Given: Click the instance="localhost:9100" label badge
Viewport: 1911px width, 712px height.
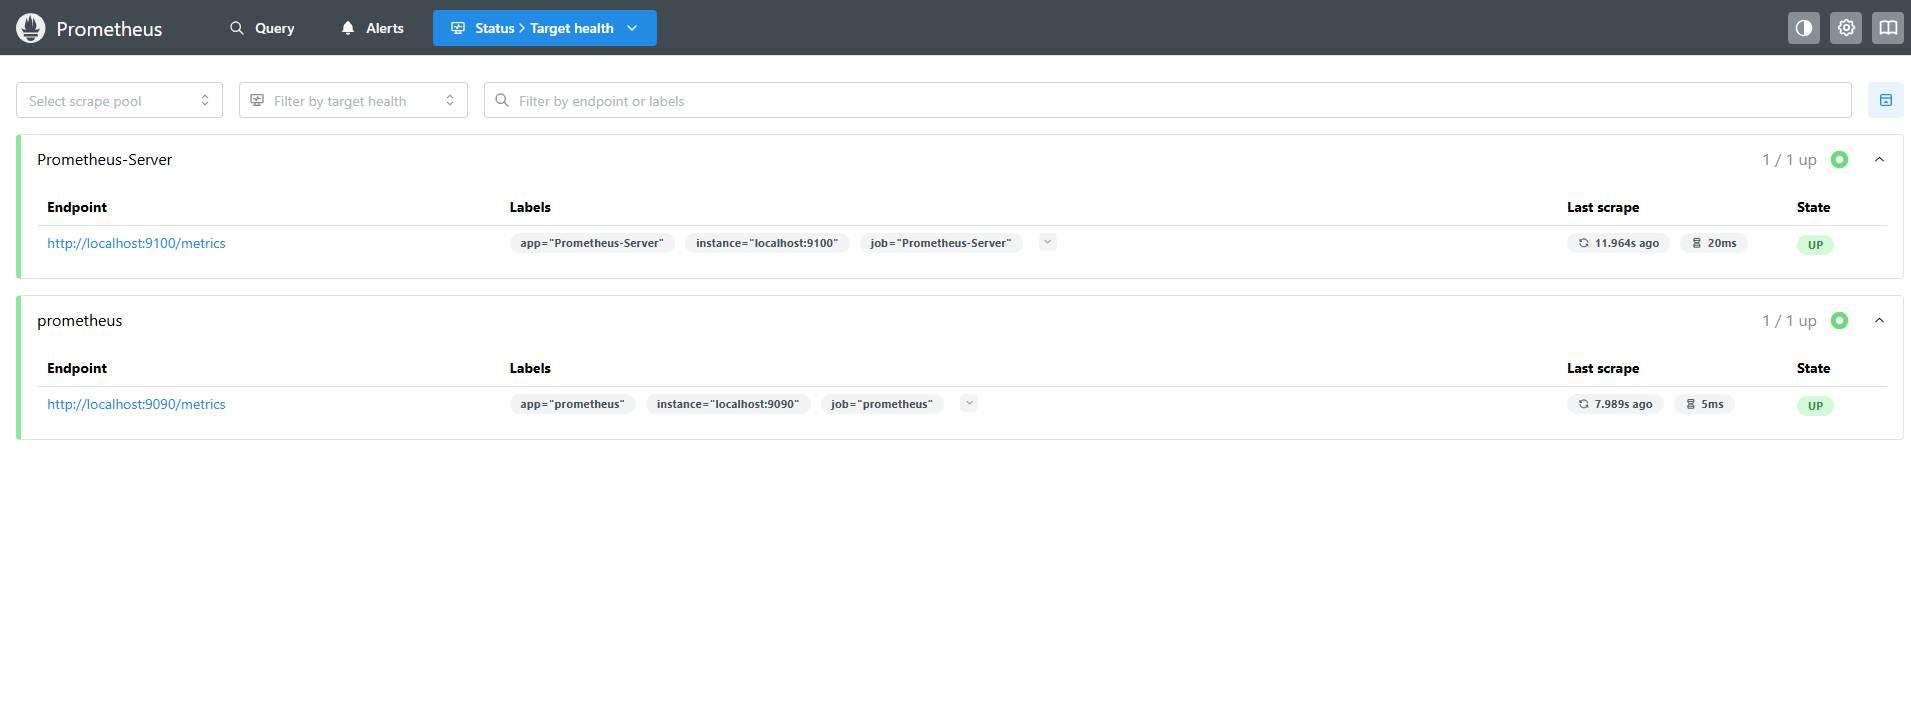Looking at the screenshot, I should pyautogui.click(x=767, y=243).
